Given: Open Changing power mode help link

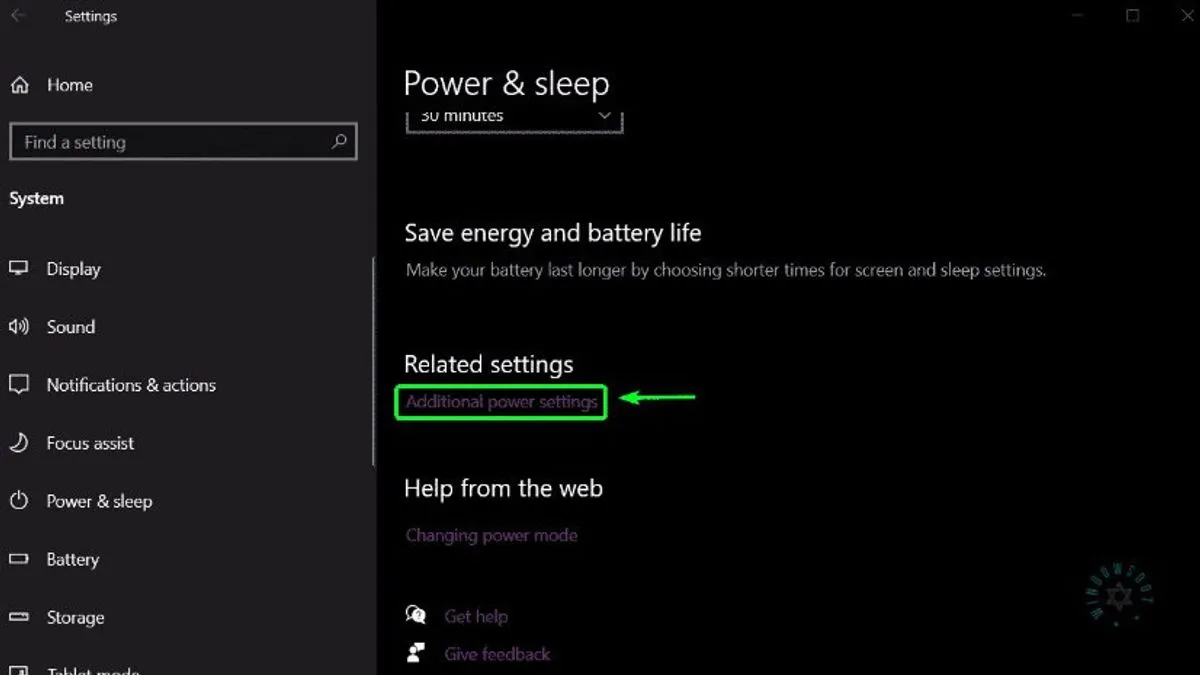Looking at the screenshot, I should (x=491, y=535).
